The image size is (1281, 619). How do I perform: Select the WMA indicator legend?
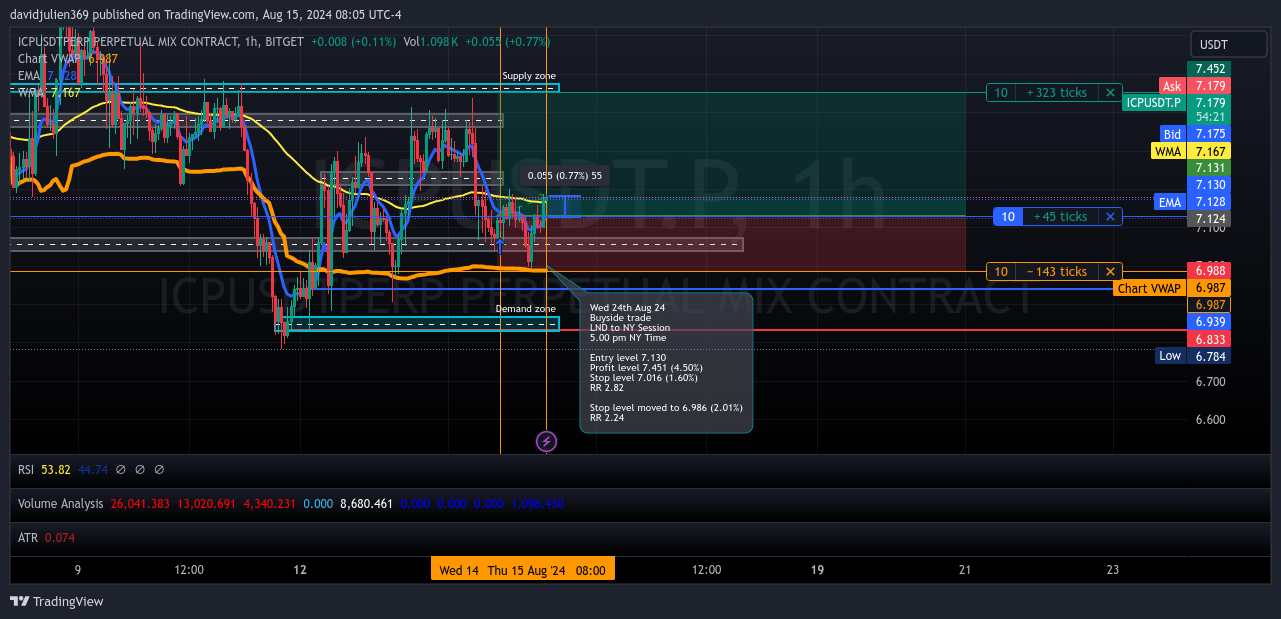click(x=31, y=93)
